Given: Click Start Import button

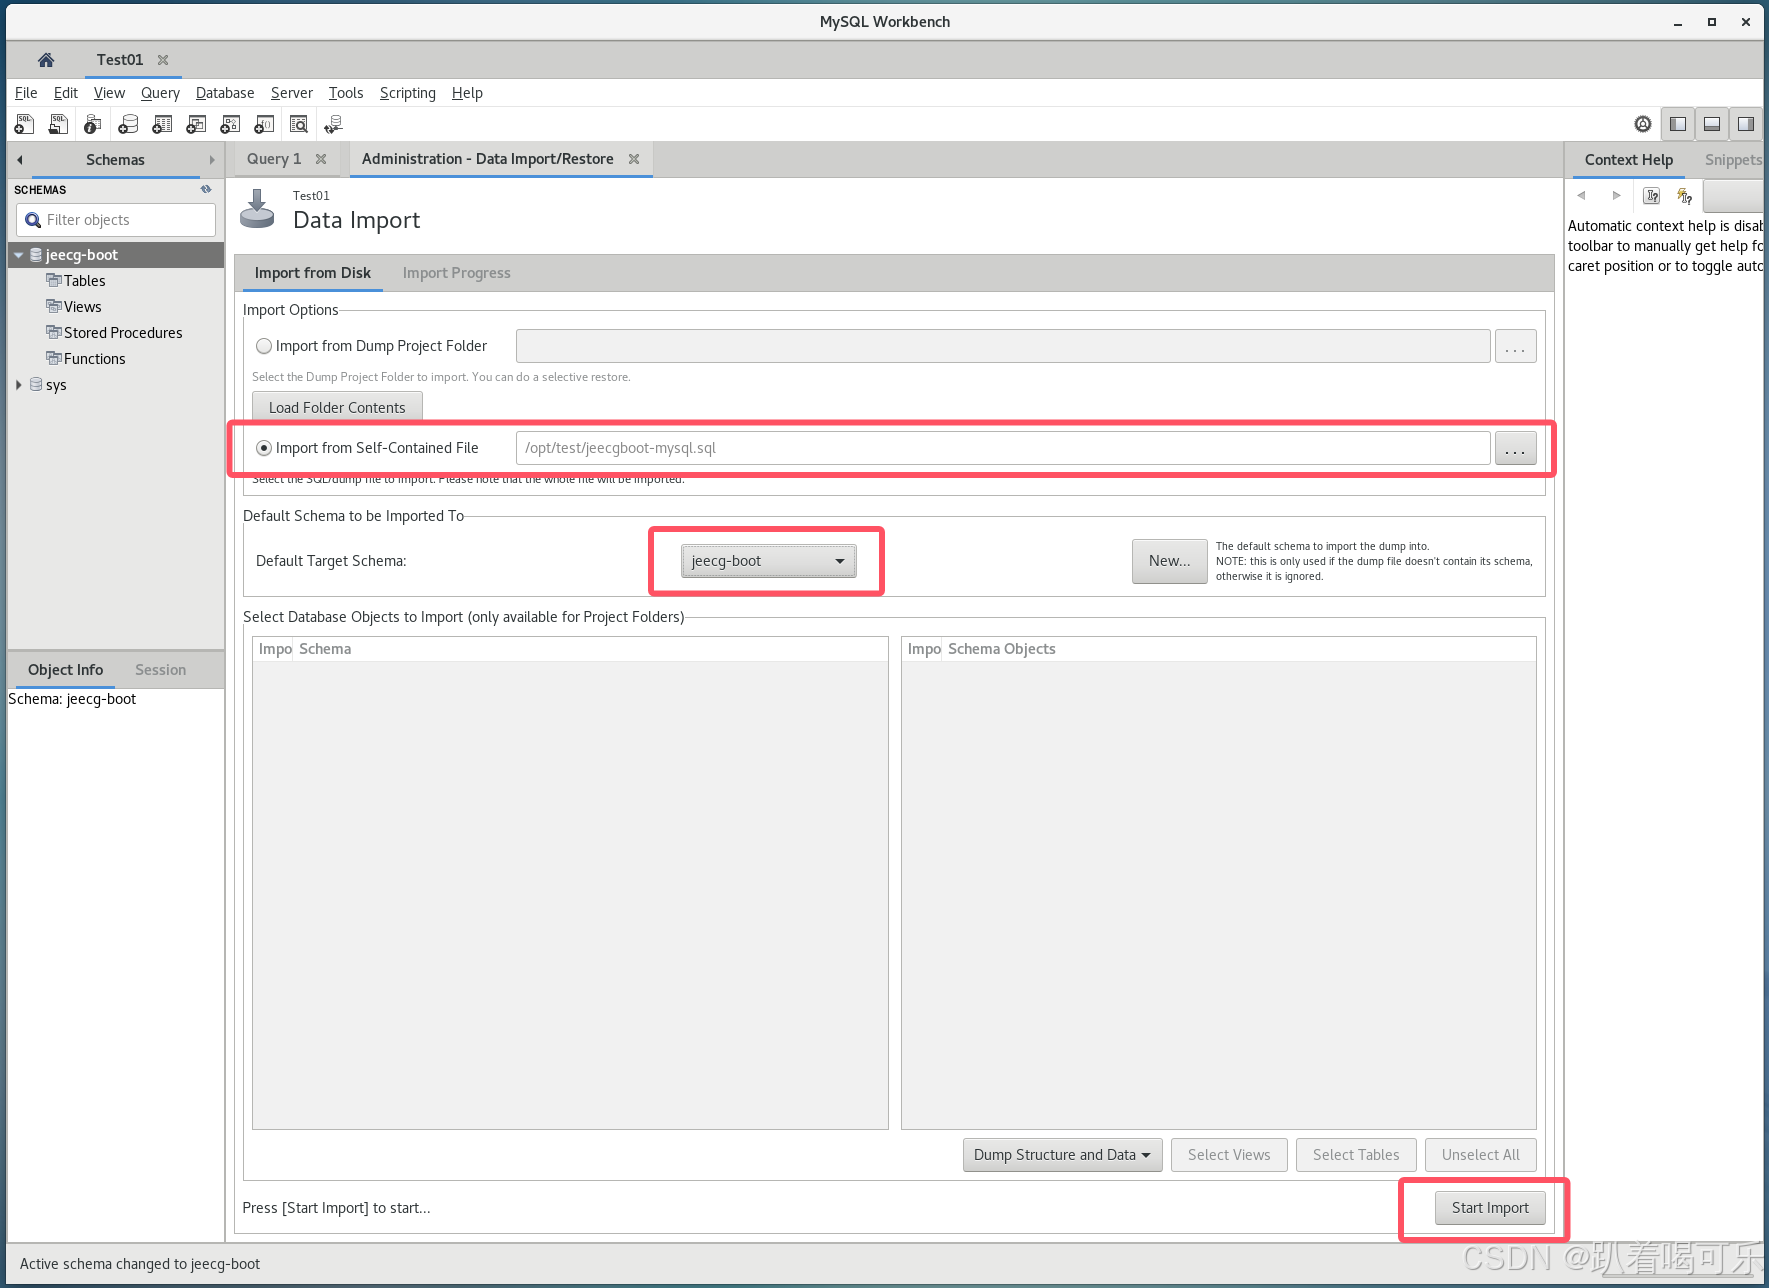Looking at the screenshot, I should [x=1490, y=1208].
